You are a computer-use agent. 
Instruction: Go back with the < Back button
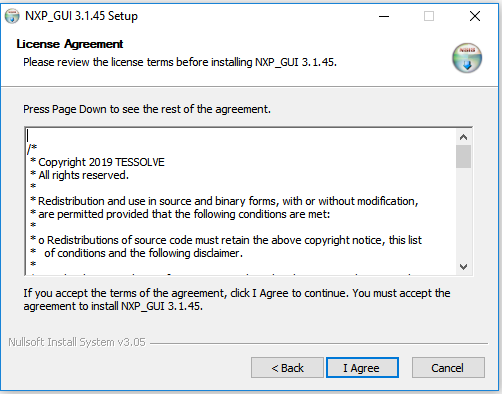point(287,368)
